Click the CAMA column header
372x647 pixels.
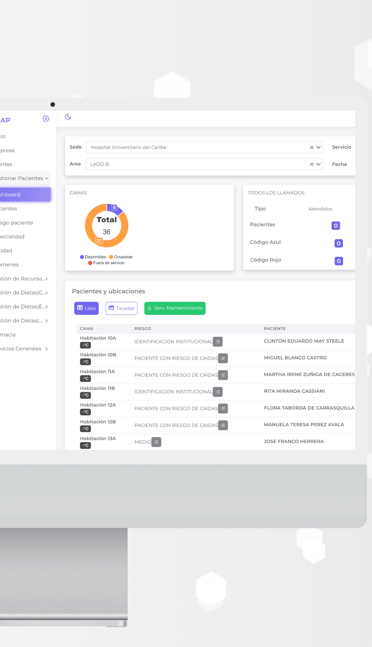87,329
